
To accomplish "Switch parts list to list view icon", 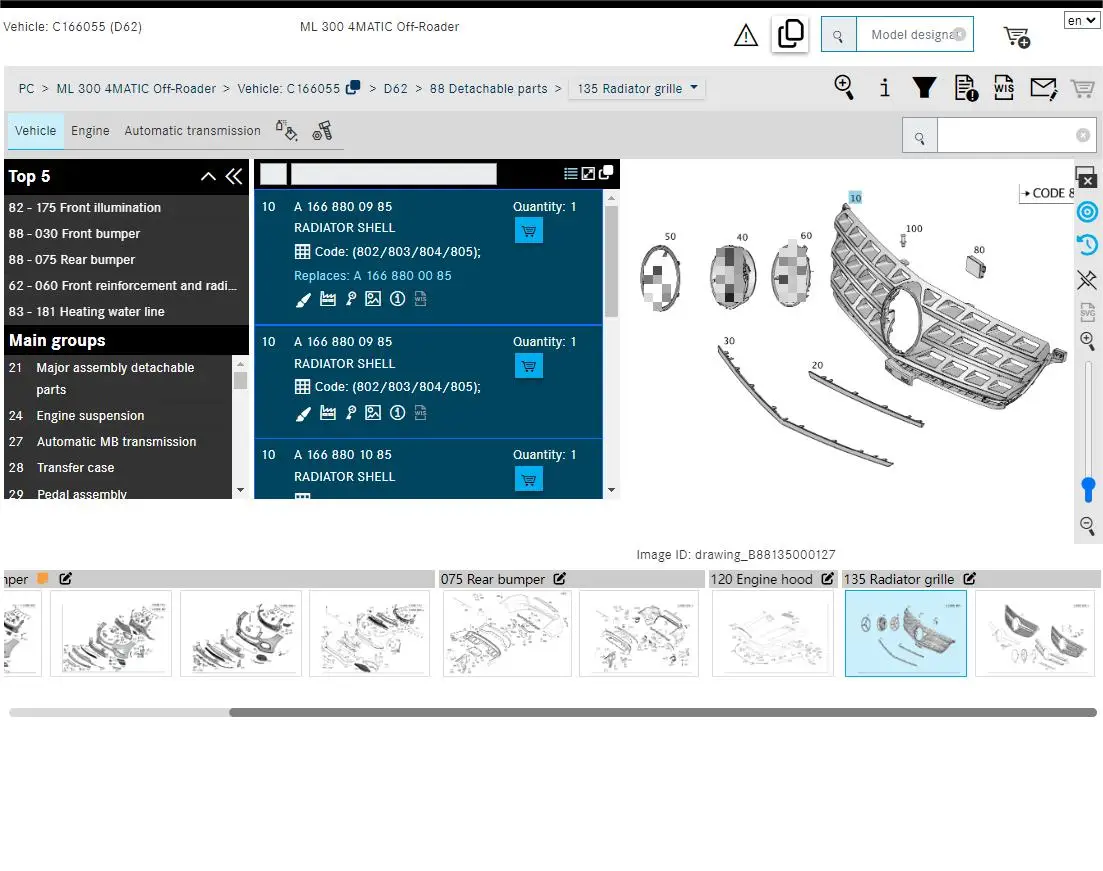I will pyautogui.click(x=570, y=173).
